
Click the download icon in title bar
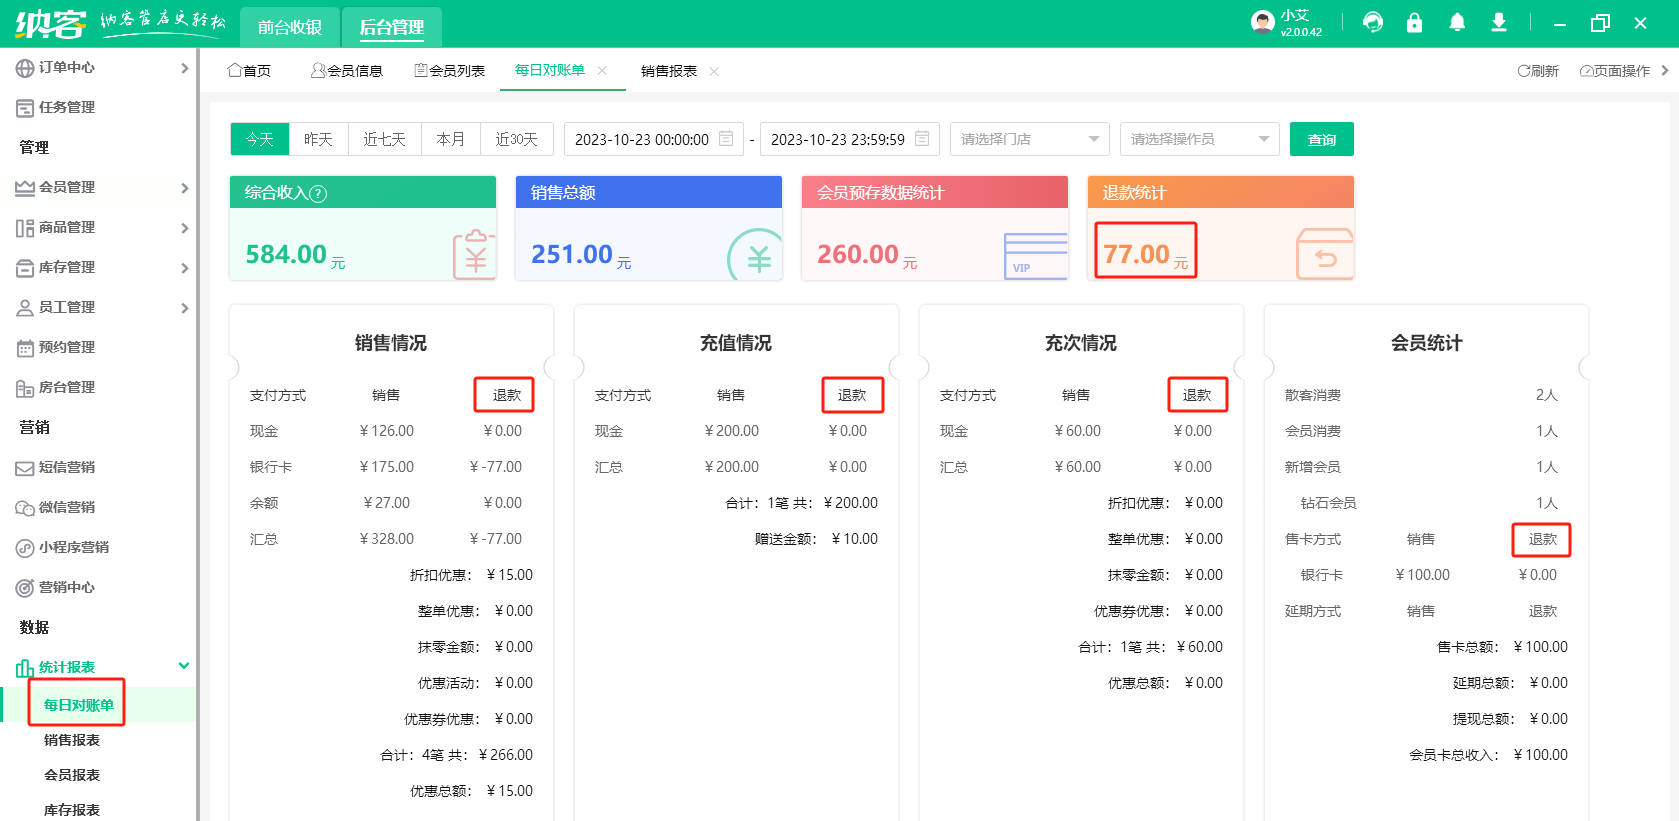point(1498,22)
